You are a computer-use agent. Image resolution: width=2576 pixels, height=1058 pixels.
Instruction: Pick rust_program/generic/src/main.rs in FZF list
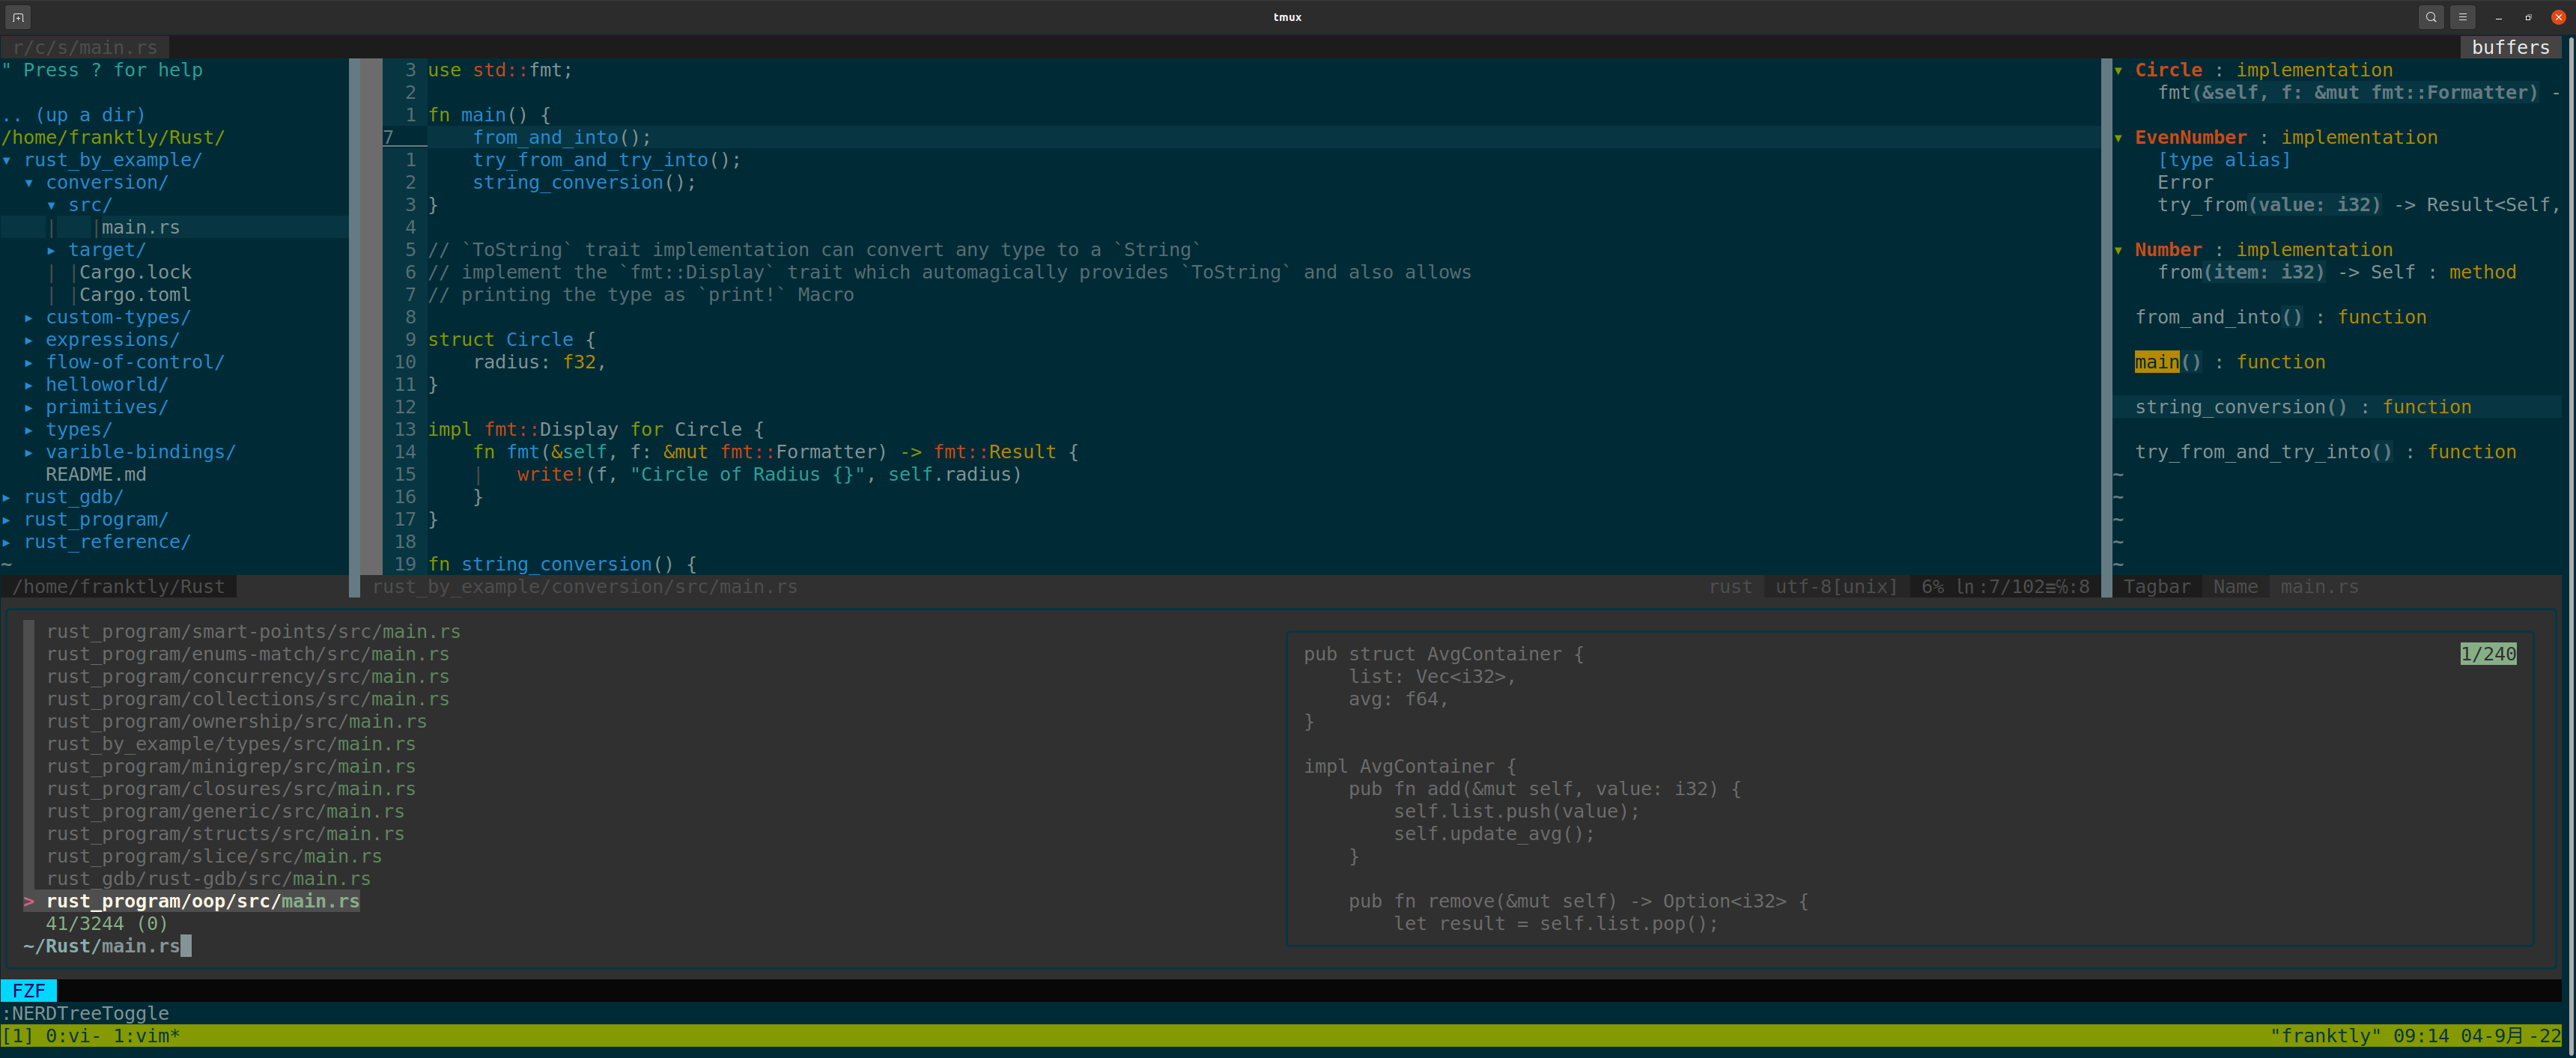(225, 812)
